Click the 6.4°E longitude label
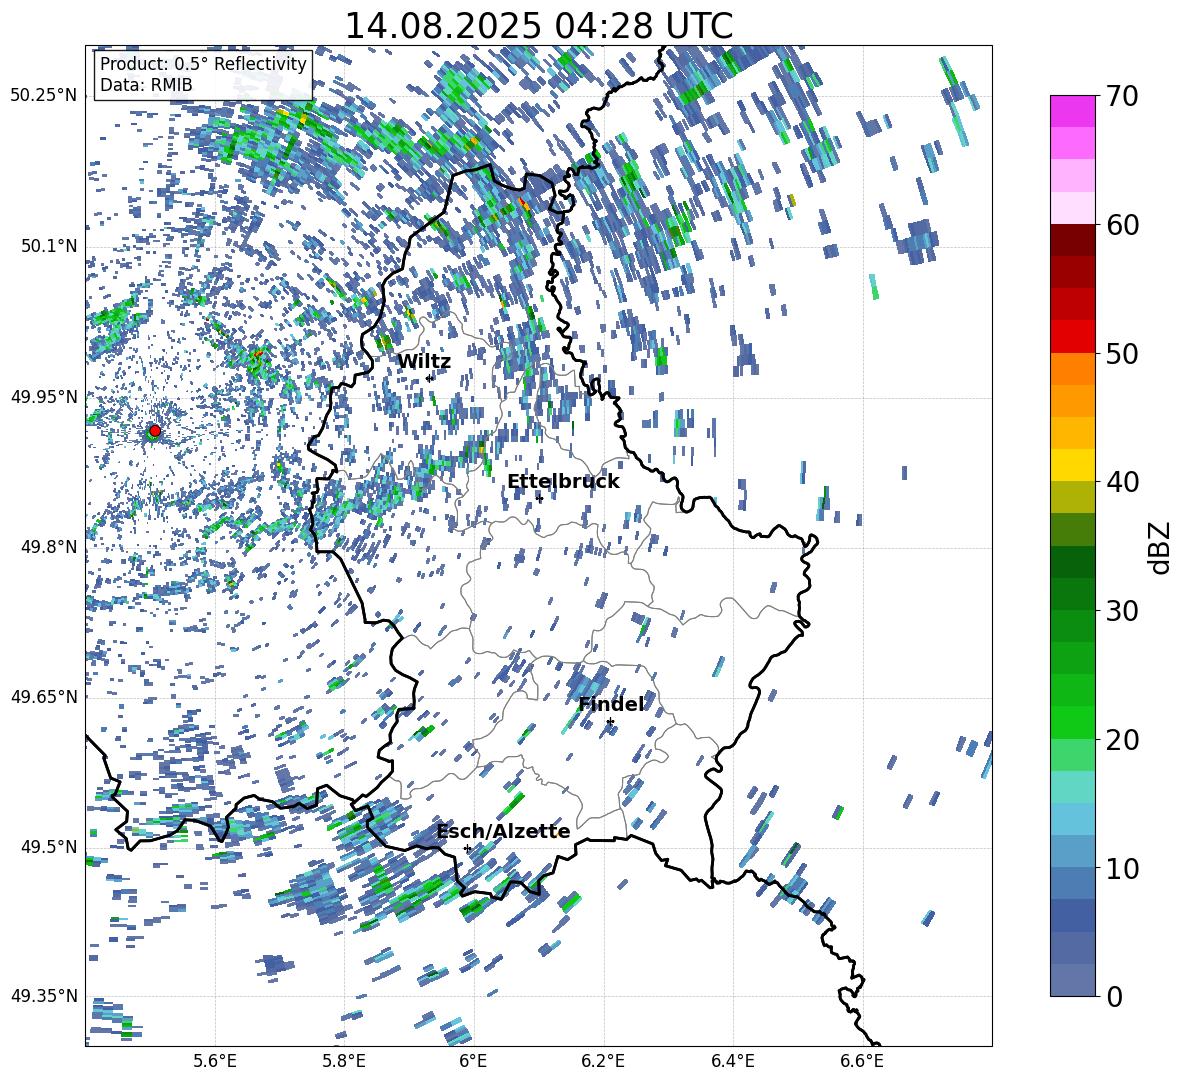Screen dimensions: 1184x1081 [x=733, y=1061]
